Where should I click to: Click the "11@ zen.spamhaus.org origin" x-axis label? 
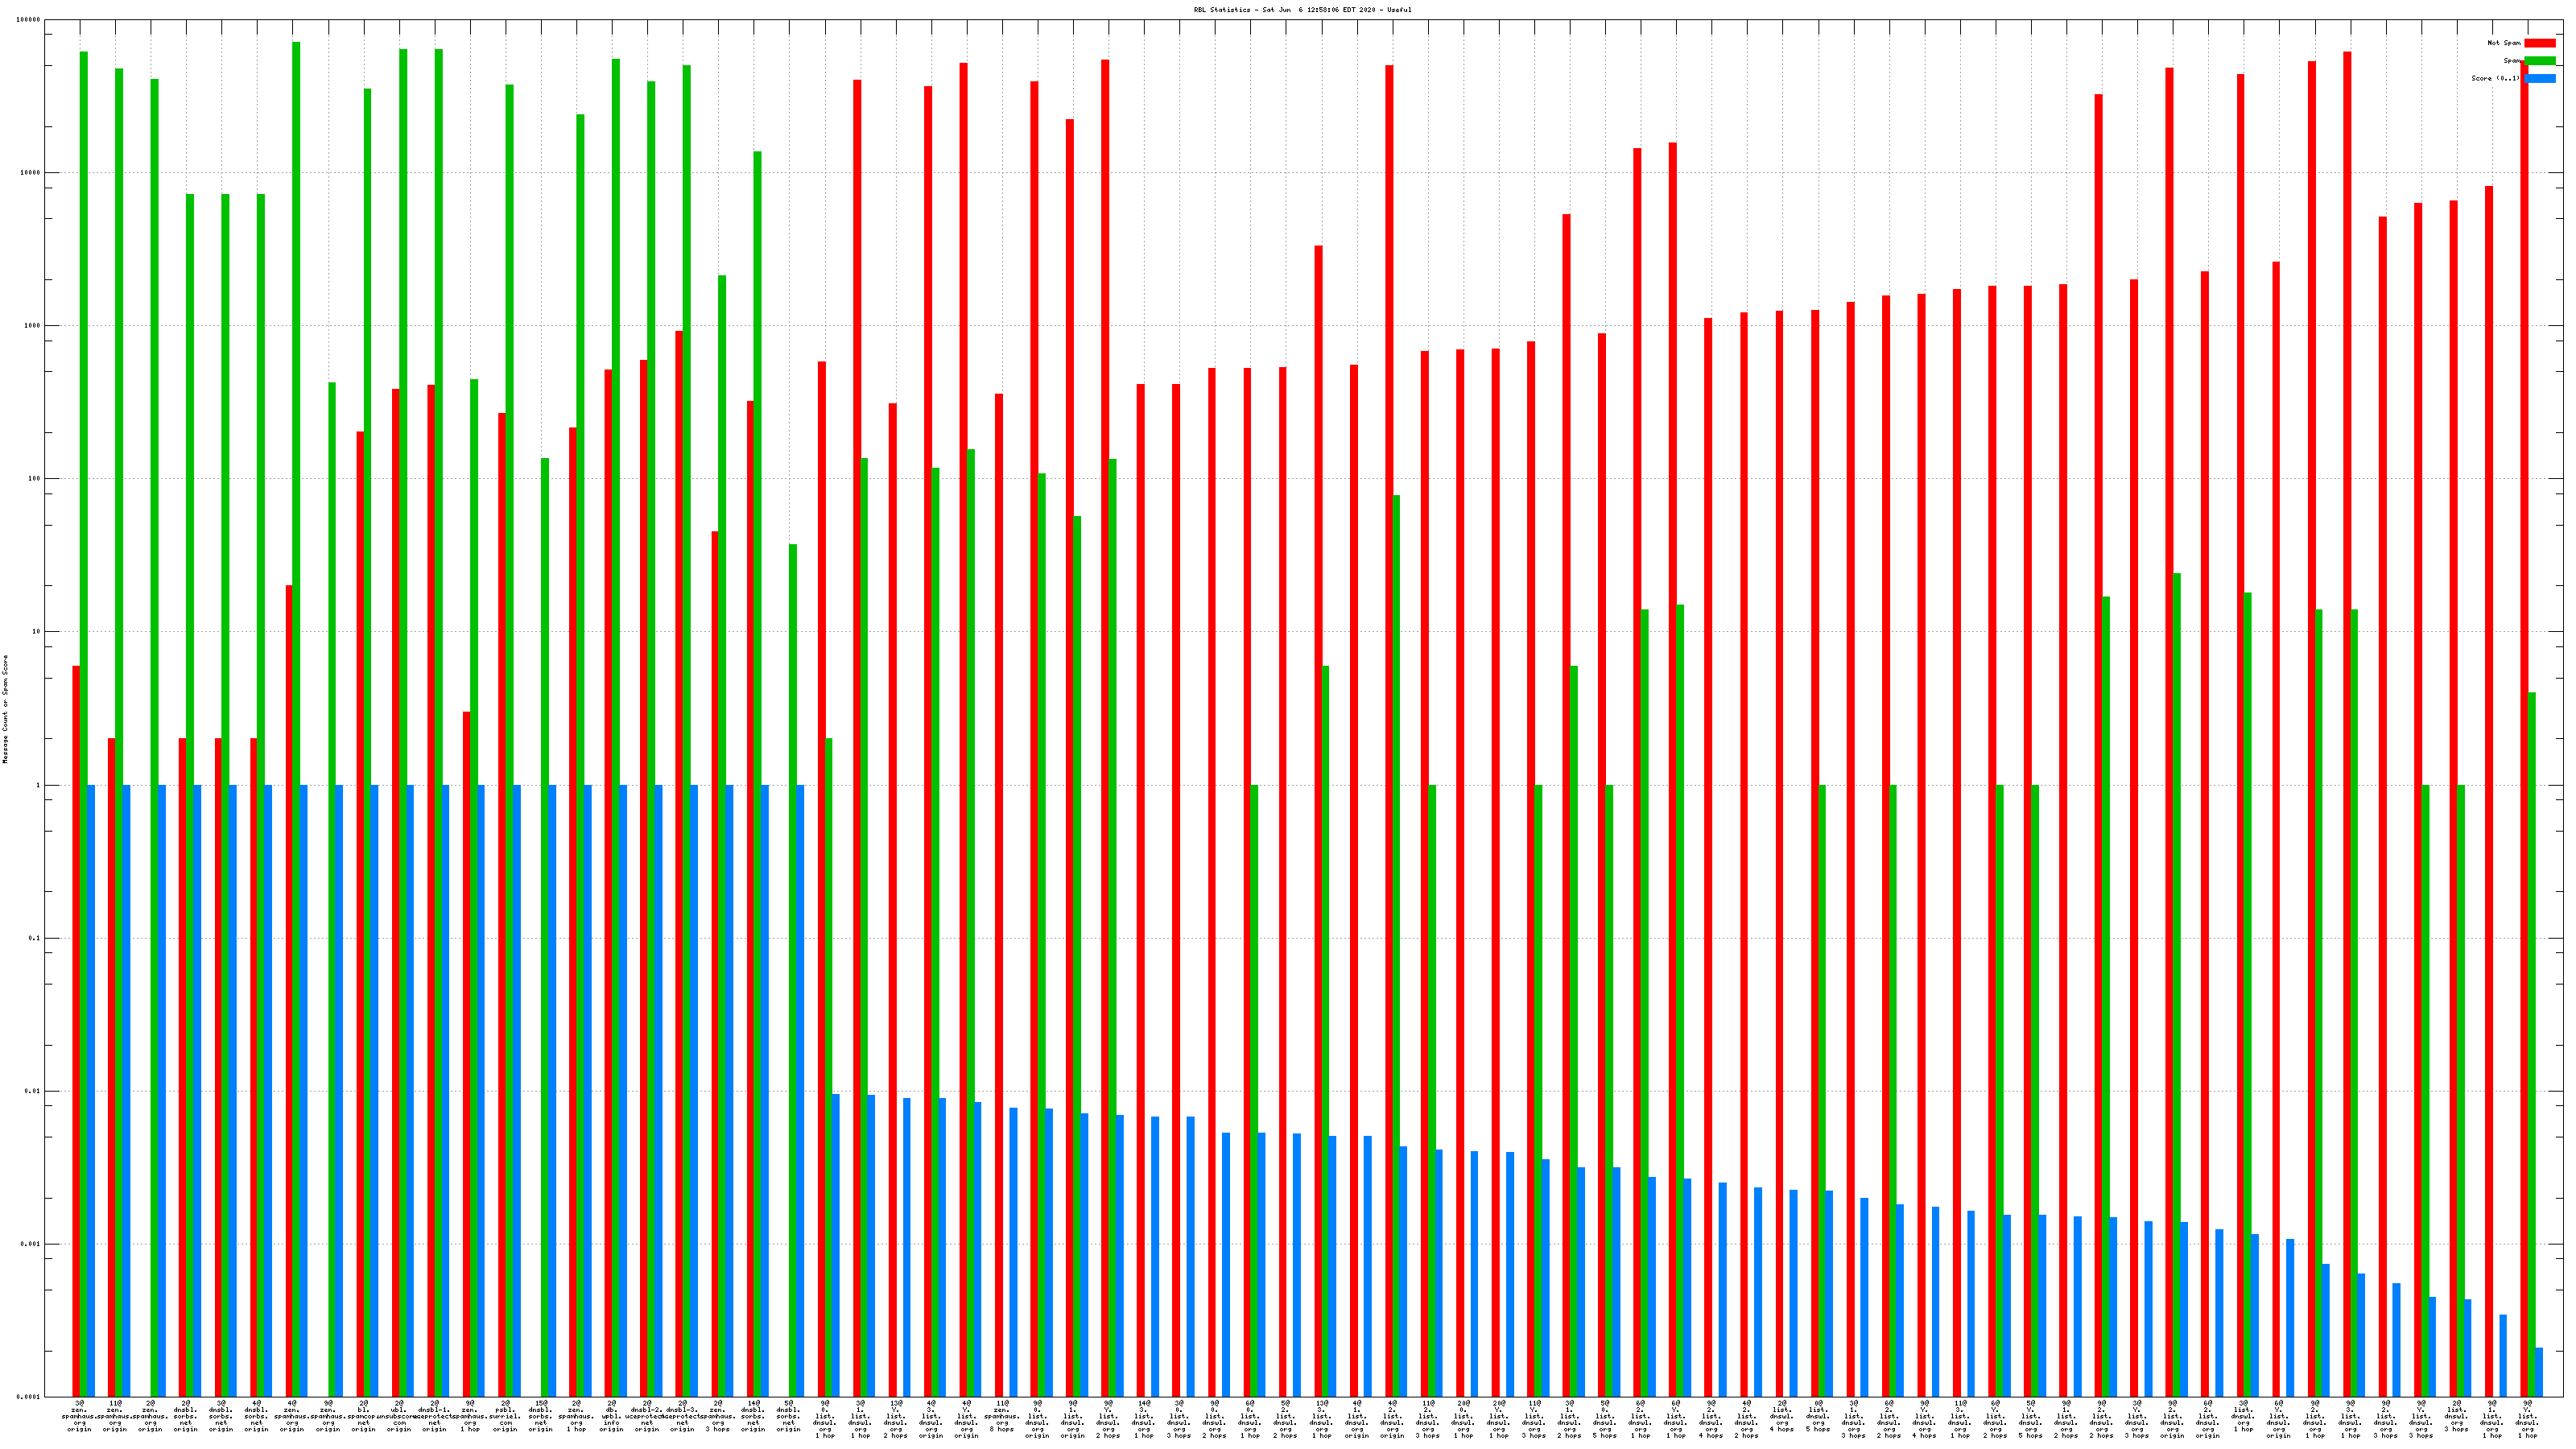click(x=115, y=1416)
